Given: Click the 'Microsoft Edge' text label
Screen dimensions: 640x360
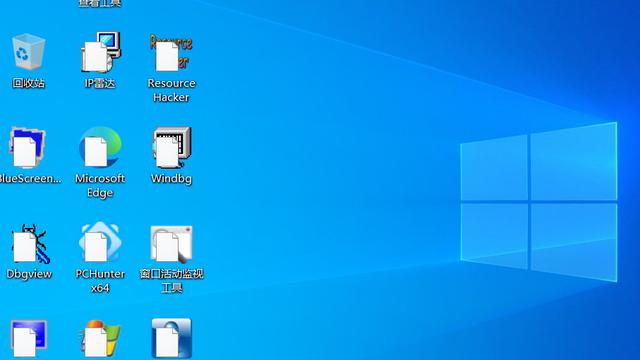Looking at the screenshot, I should point(100,185).
